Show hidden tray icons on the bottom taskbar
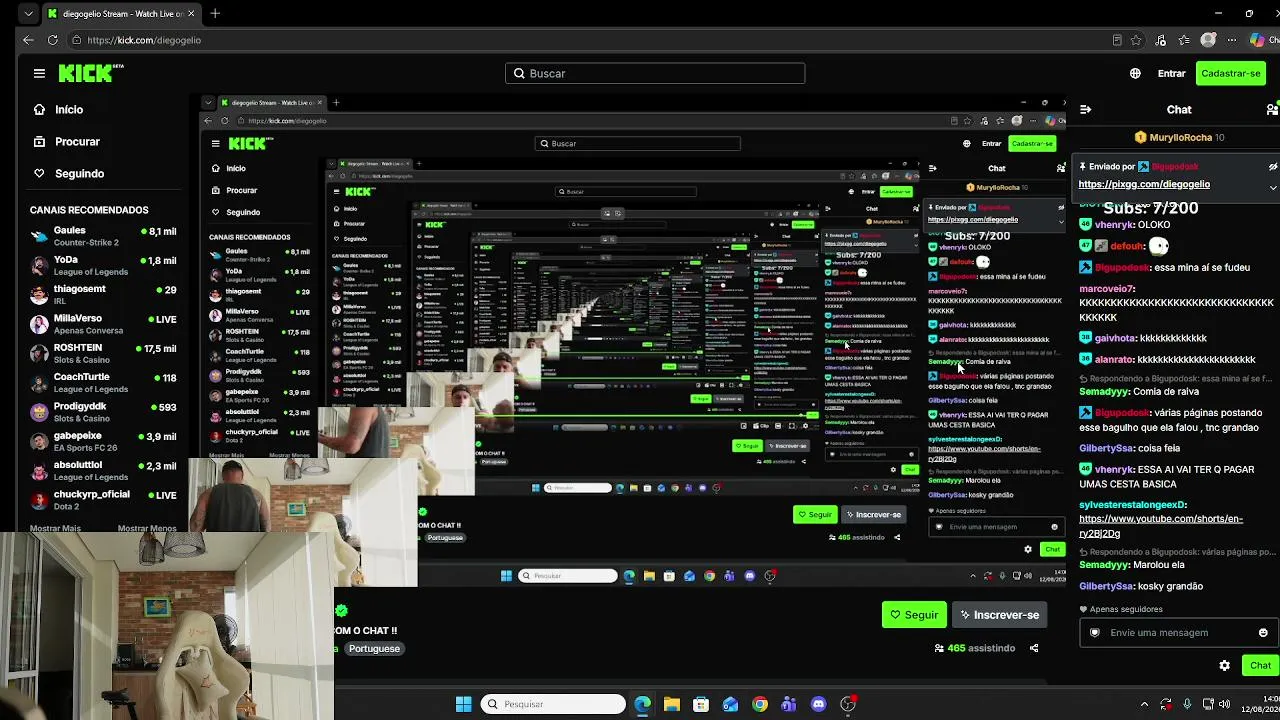1280x720 pixels. click(1144, 704)
